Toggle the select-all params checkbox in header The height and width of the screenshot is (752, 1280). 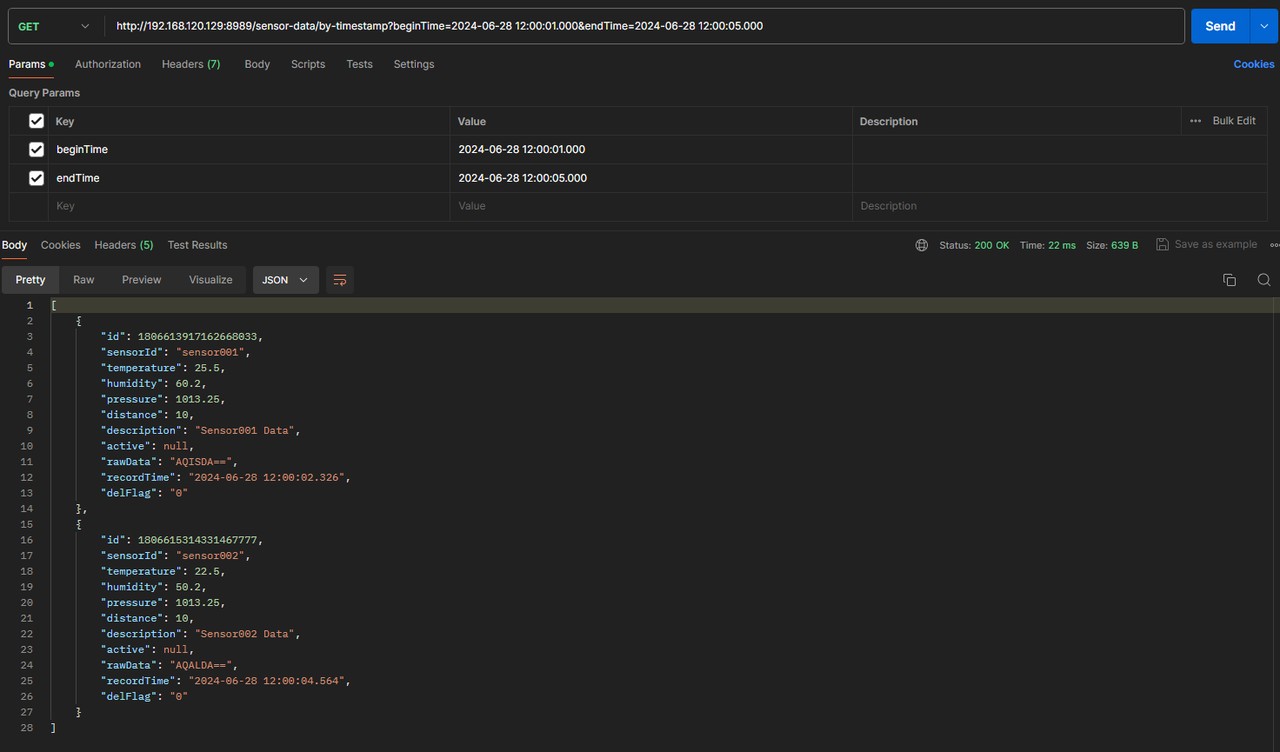pos(37,121)
